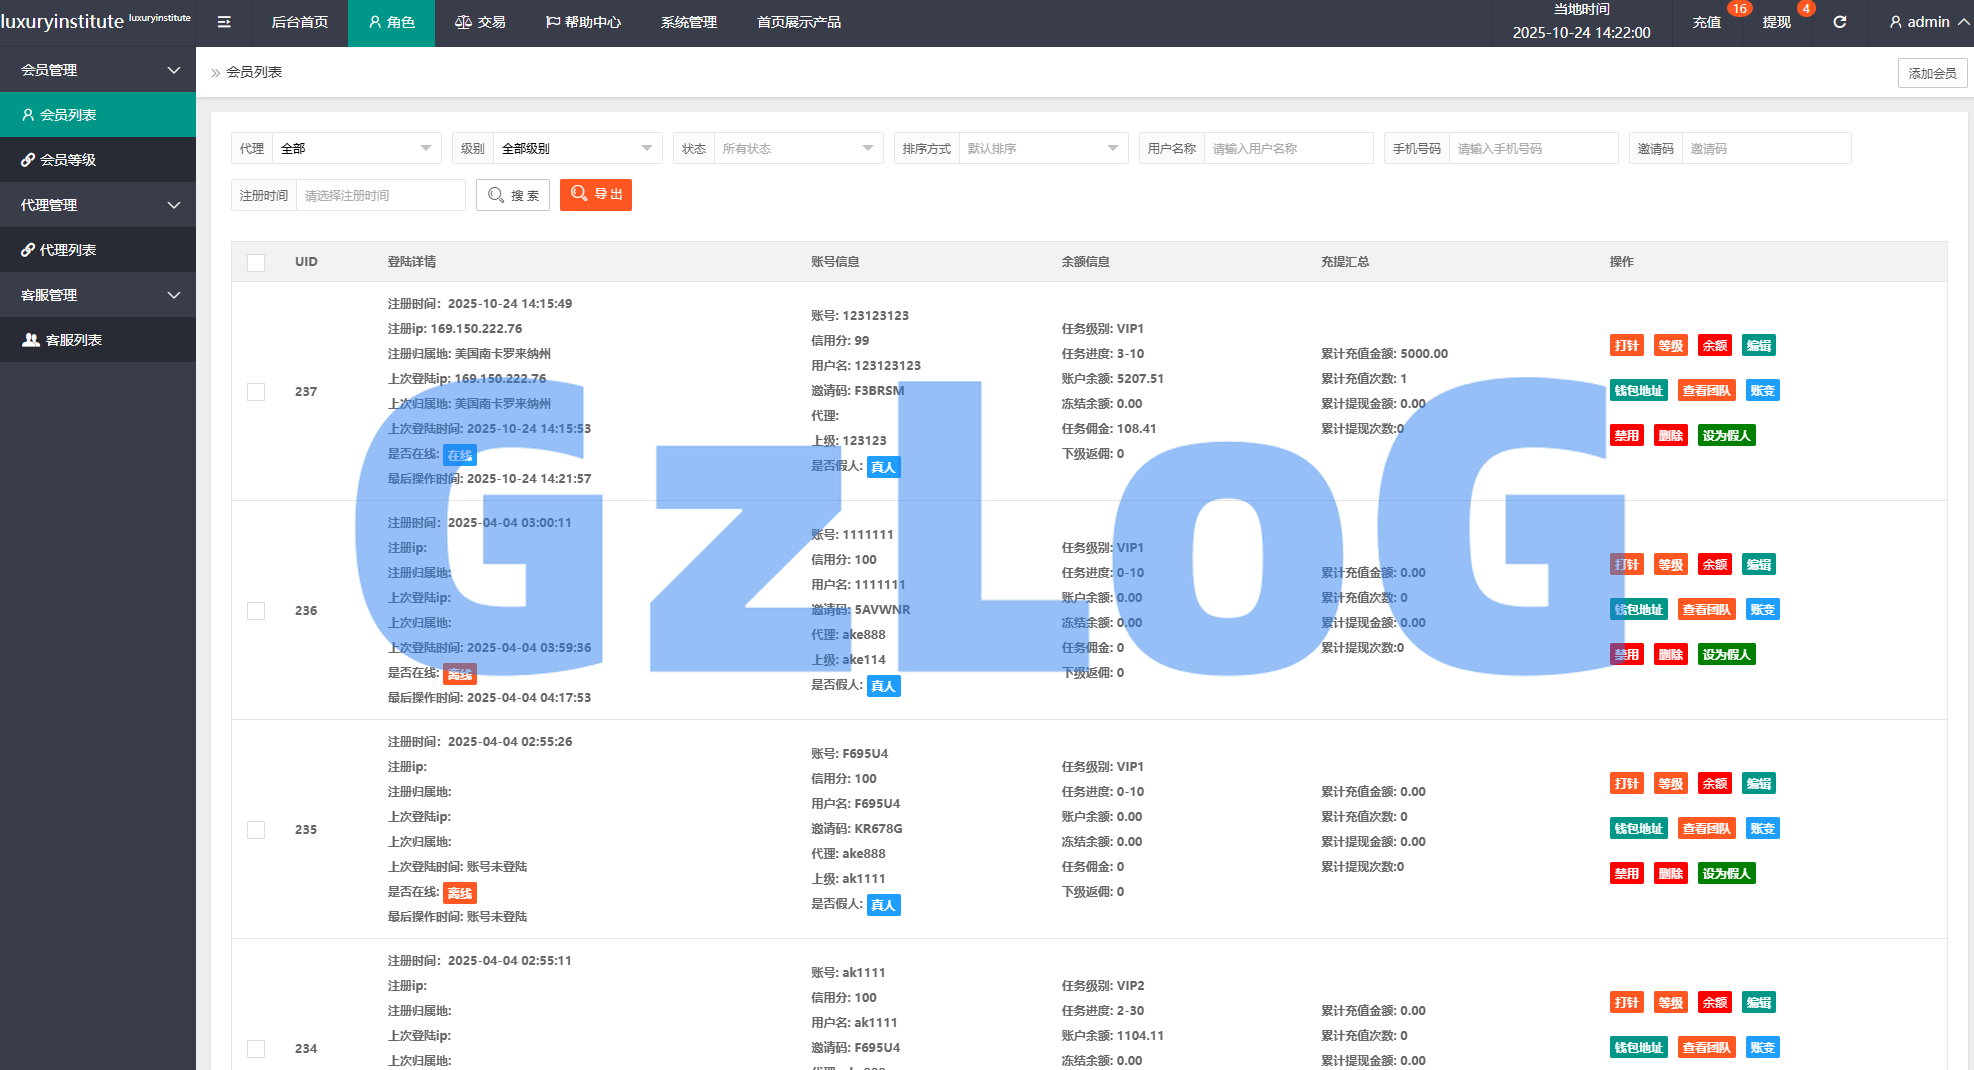Screen dimensions: 1974x1070
Task: Open the 提现 notification with badge 4
Action: coord(1776,22)
